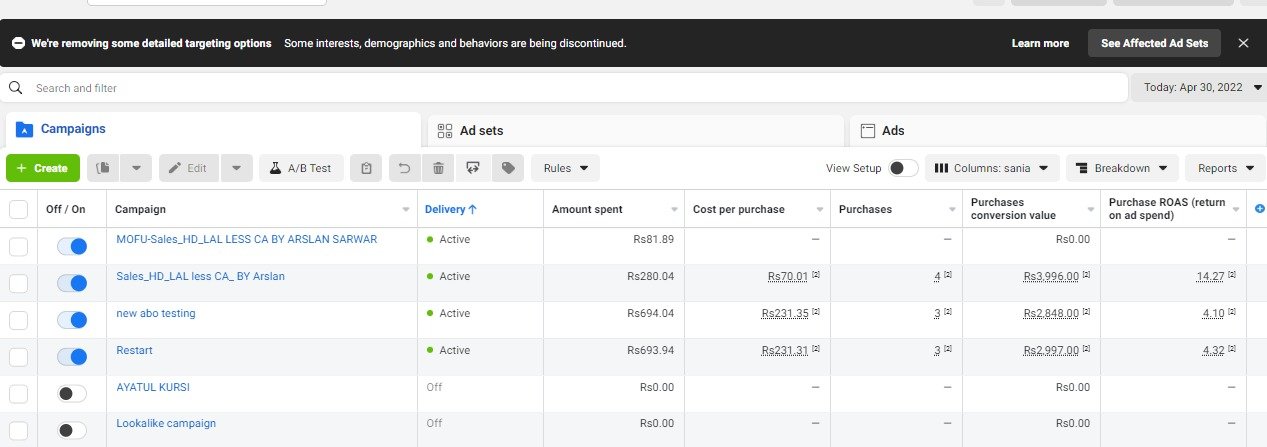
Task: Switch to the Ad sets tab
Action: tap(635, 130)
